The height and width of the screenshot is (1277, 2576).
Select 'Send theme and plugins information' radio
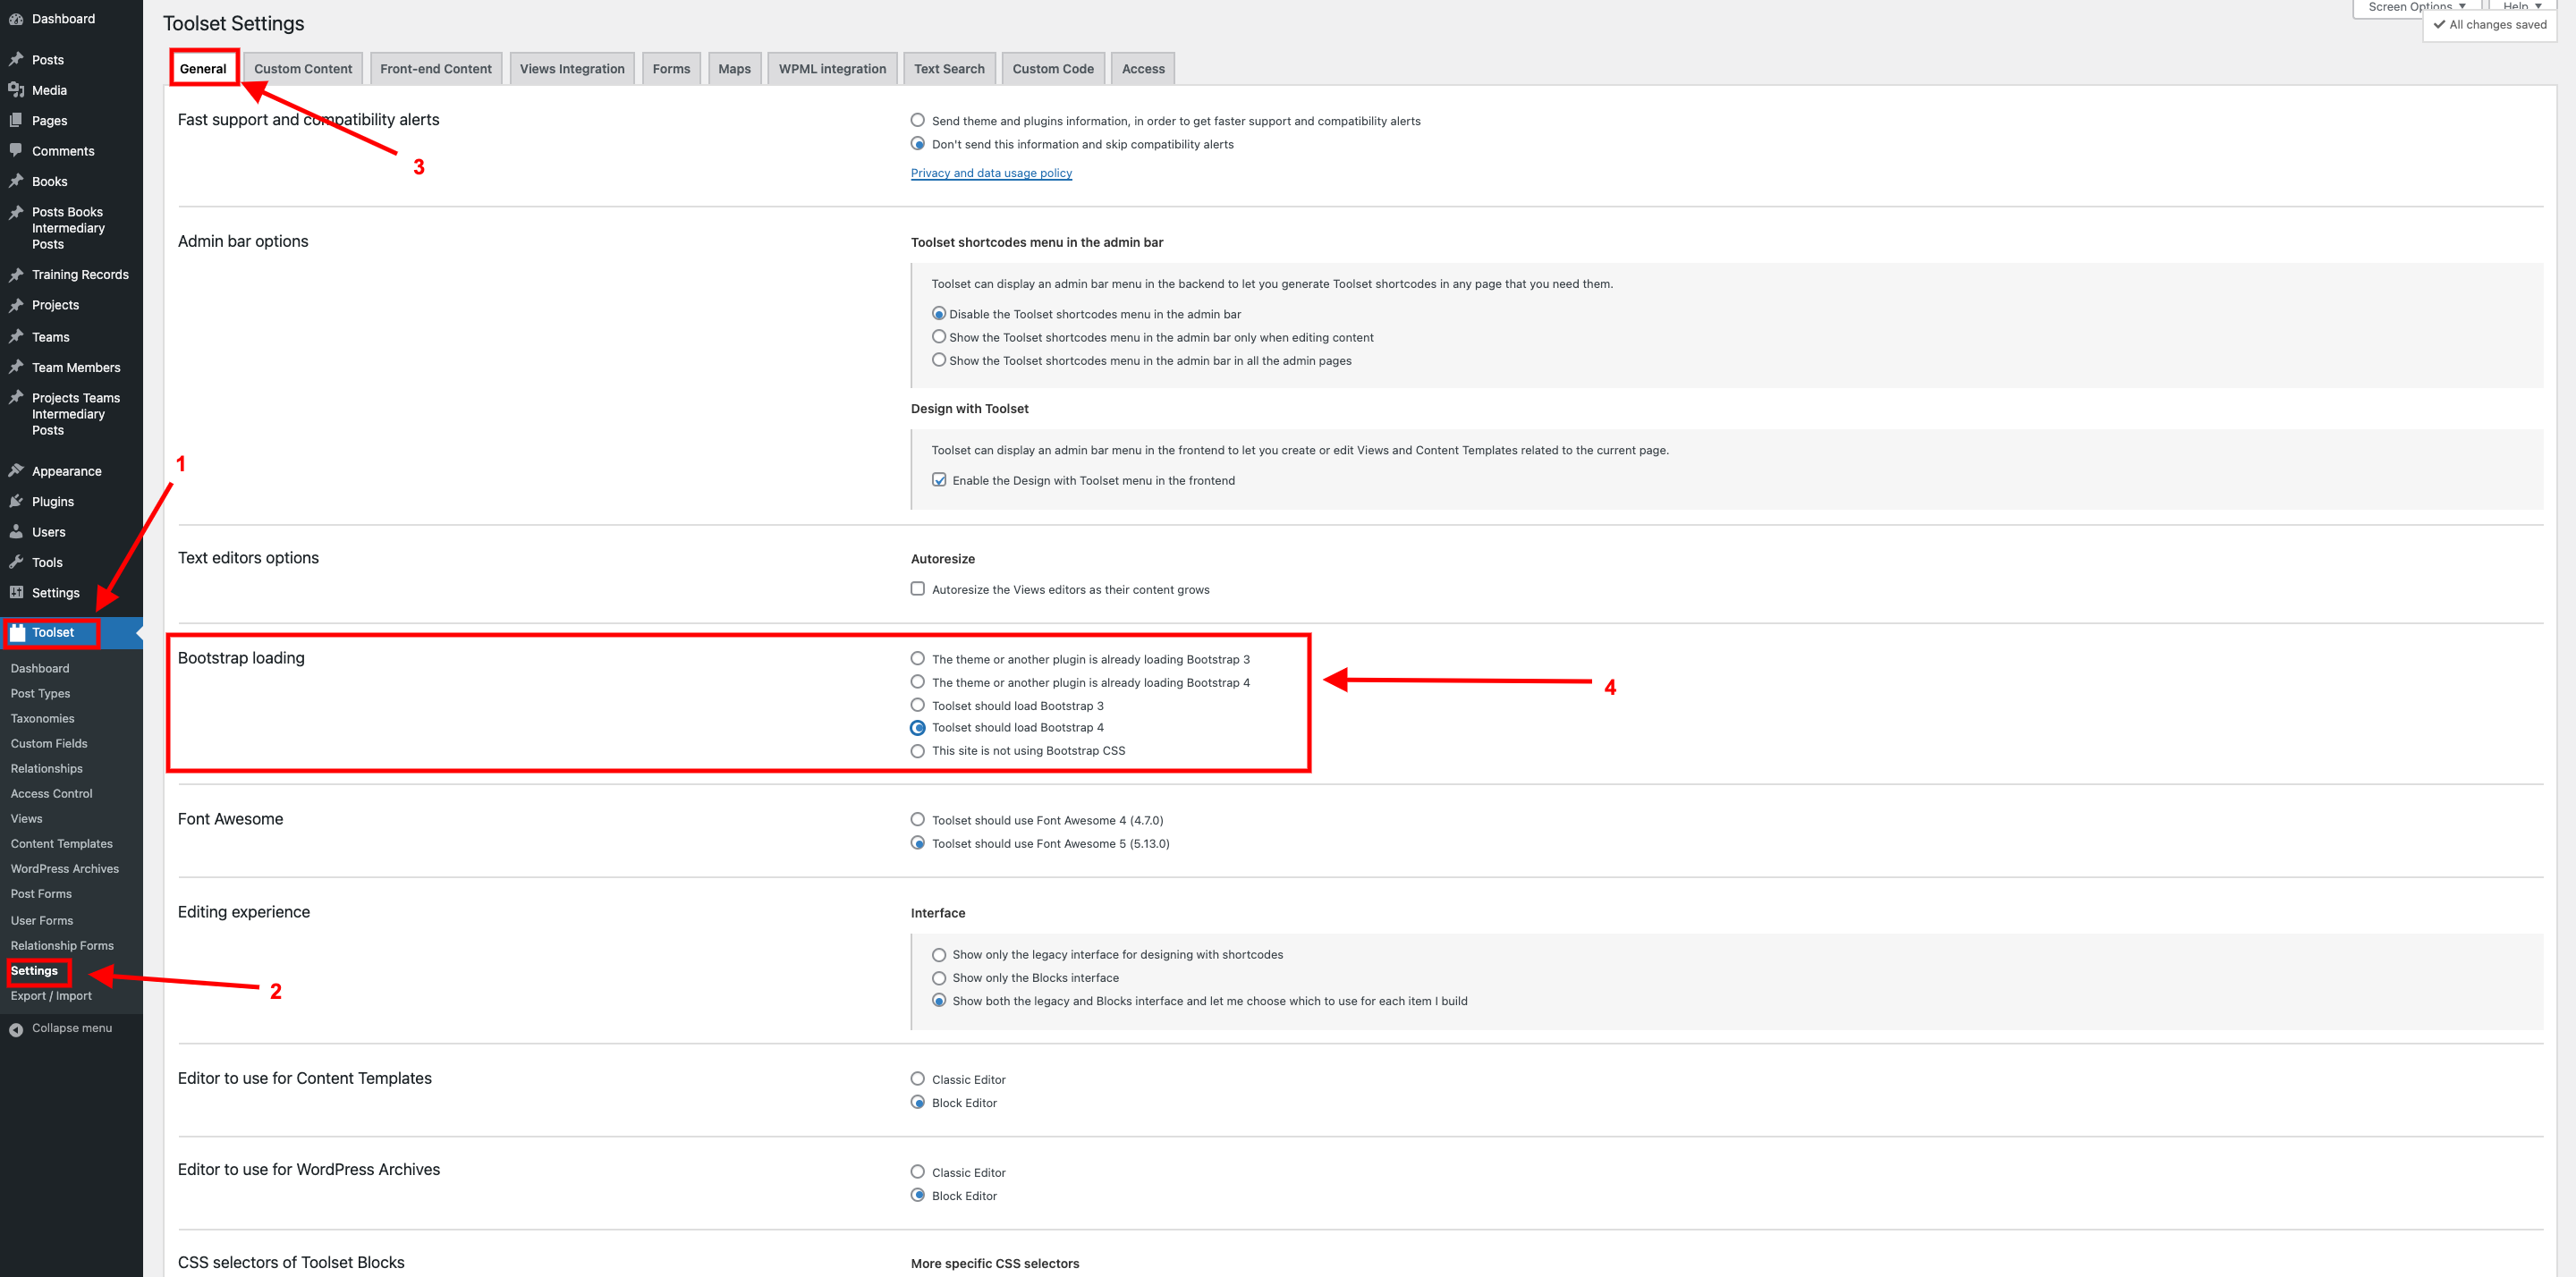[917, 120]
